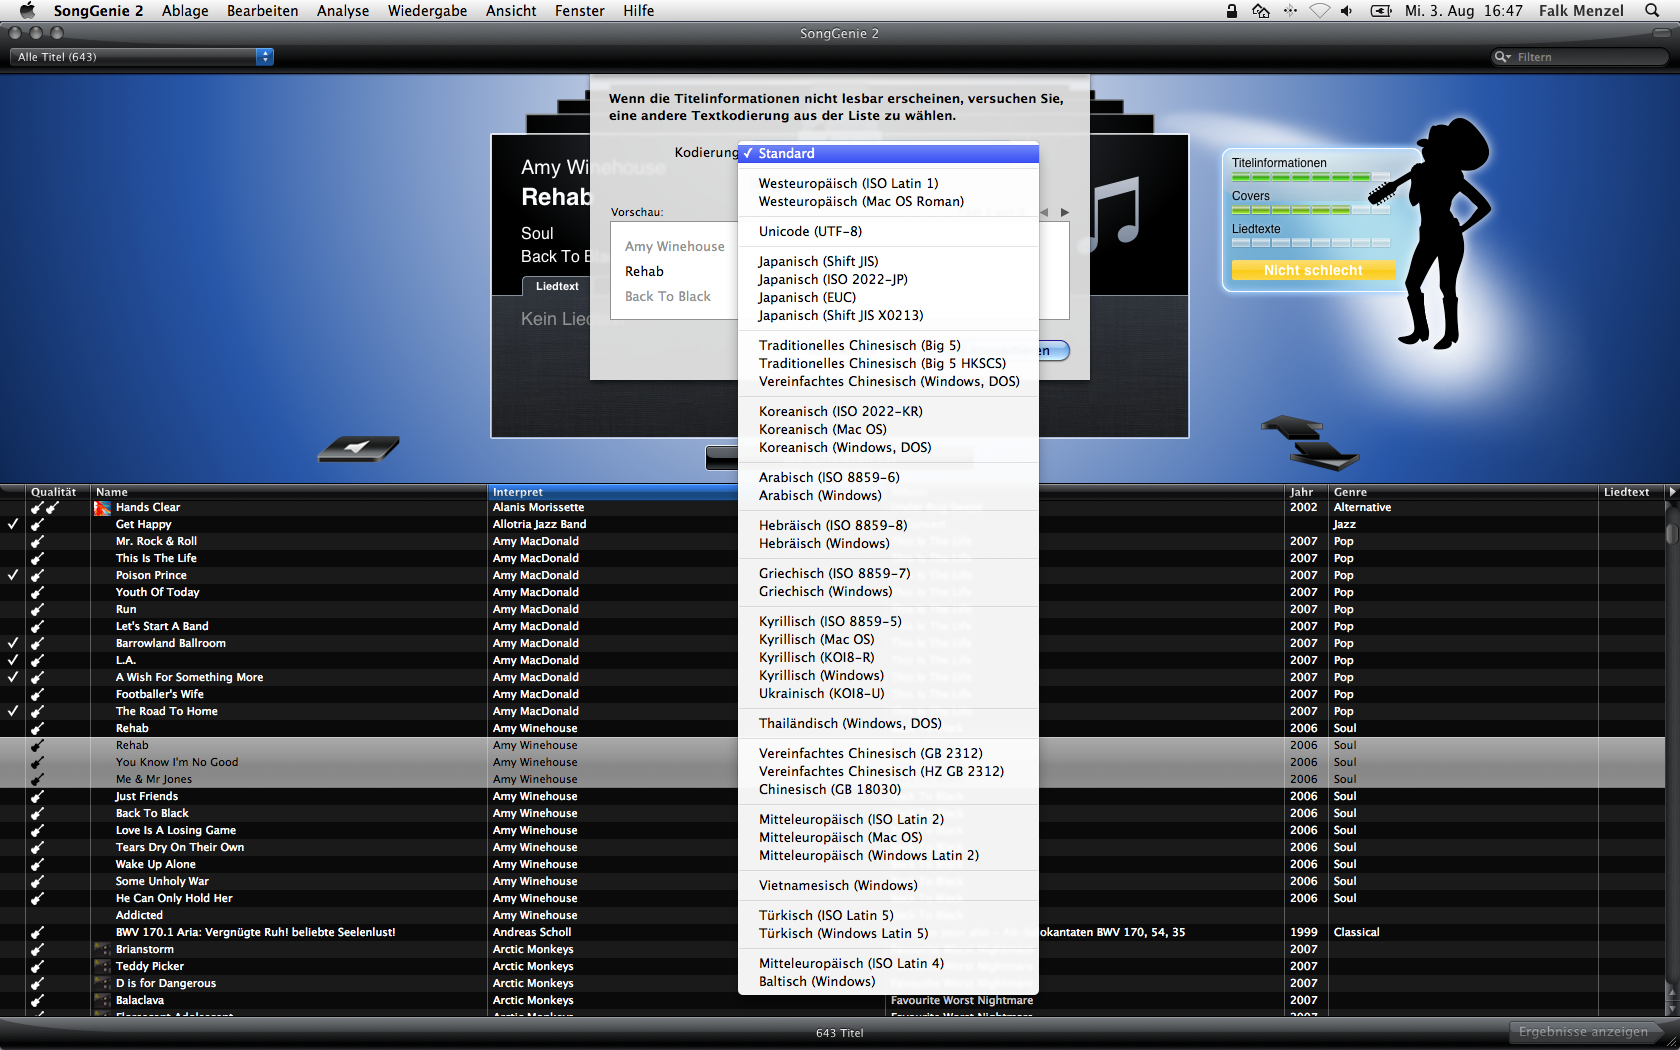Uncheck The Road To Home row checkmark
Screen dimensions: 1680x1050
pos(13,712)
